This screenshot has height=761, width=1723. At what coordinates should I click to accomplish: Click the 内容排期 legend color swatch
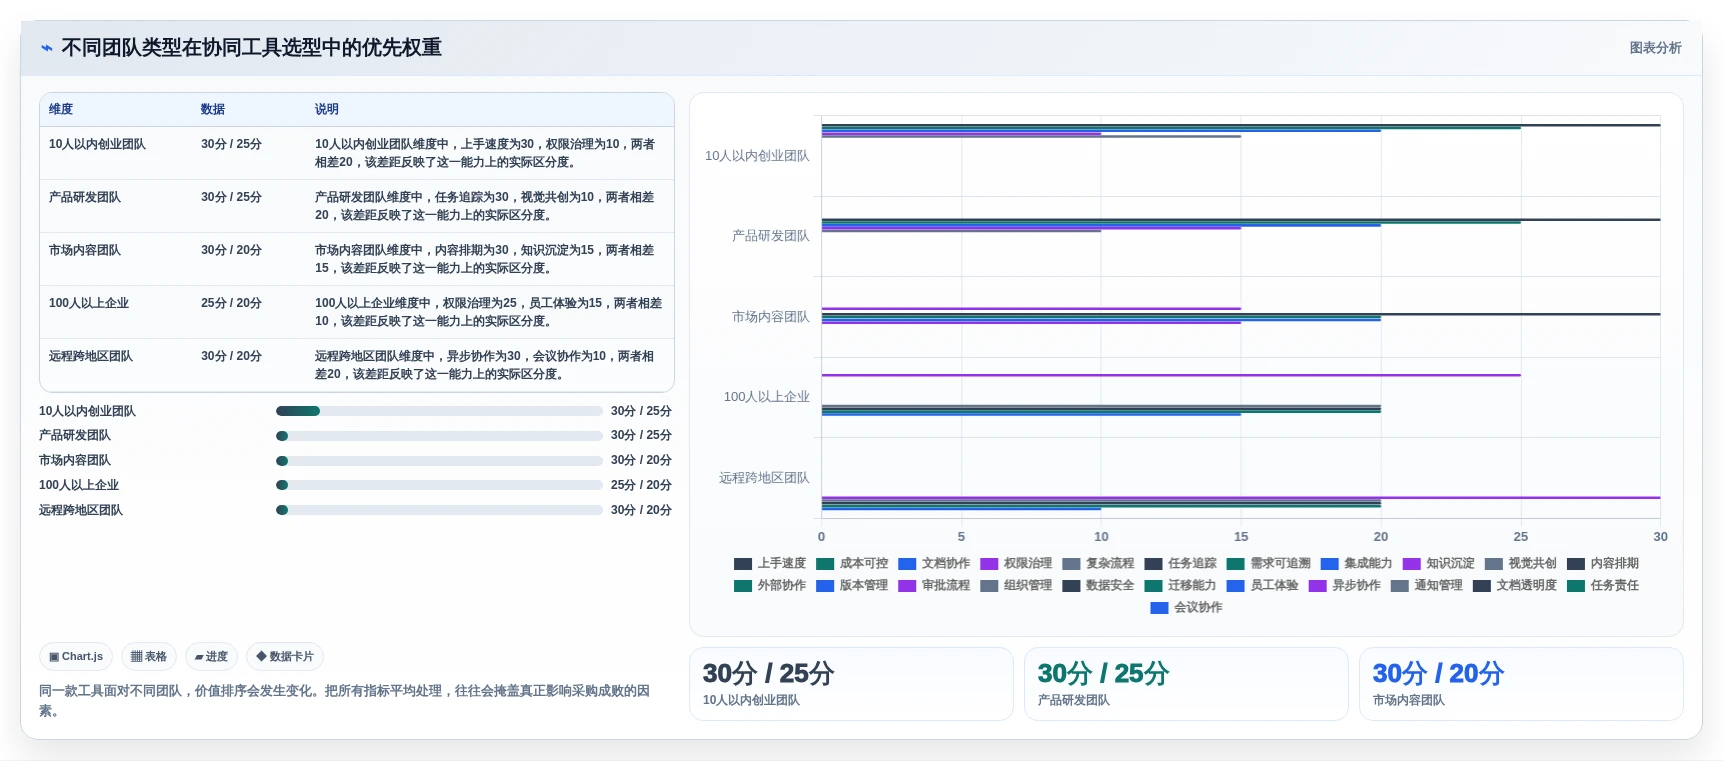(1576, 564)
